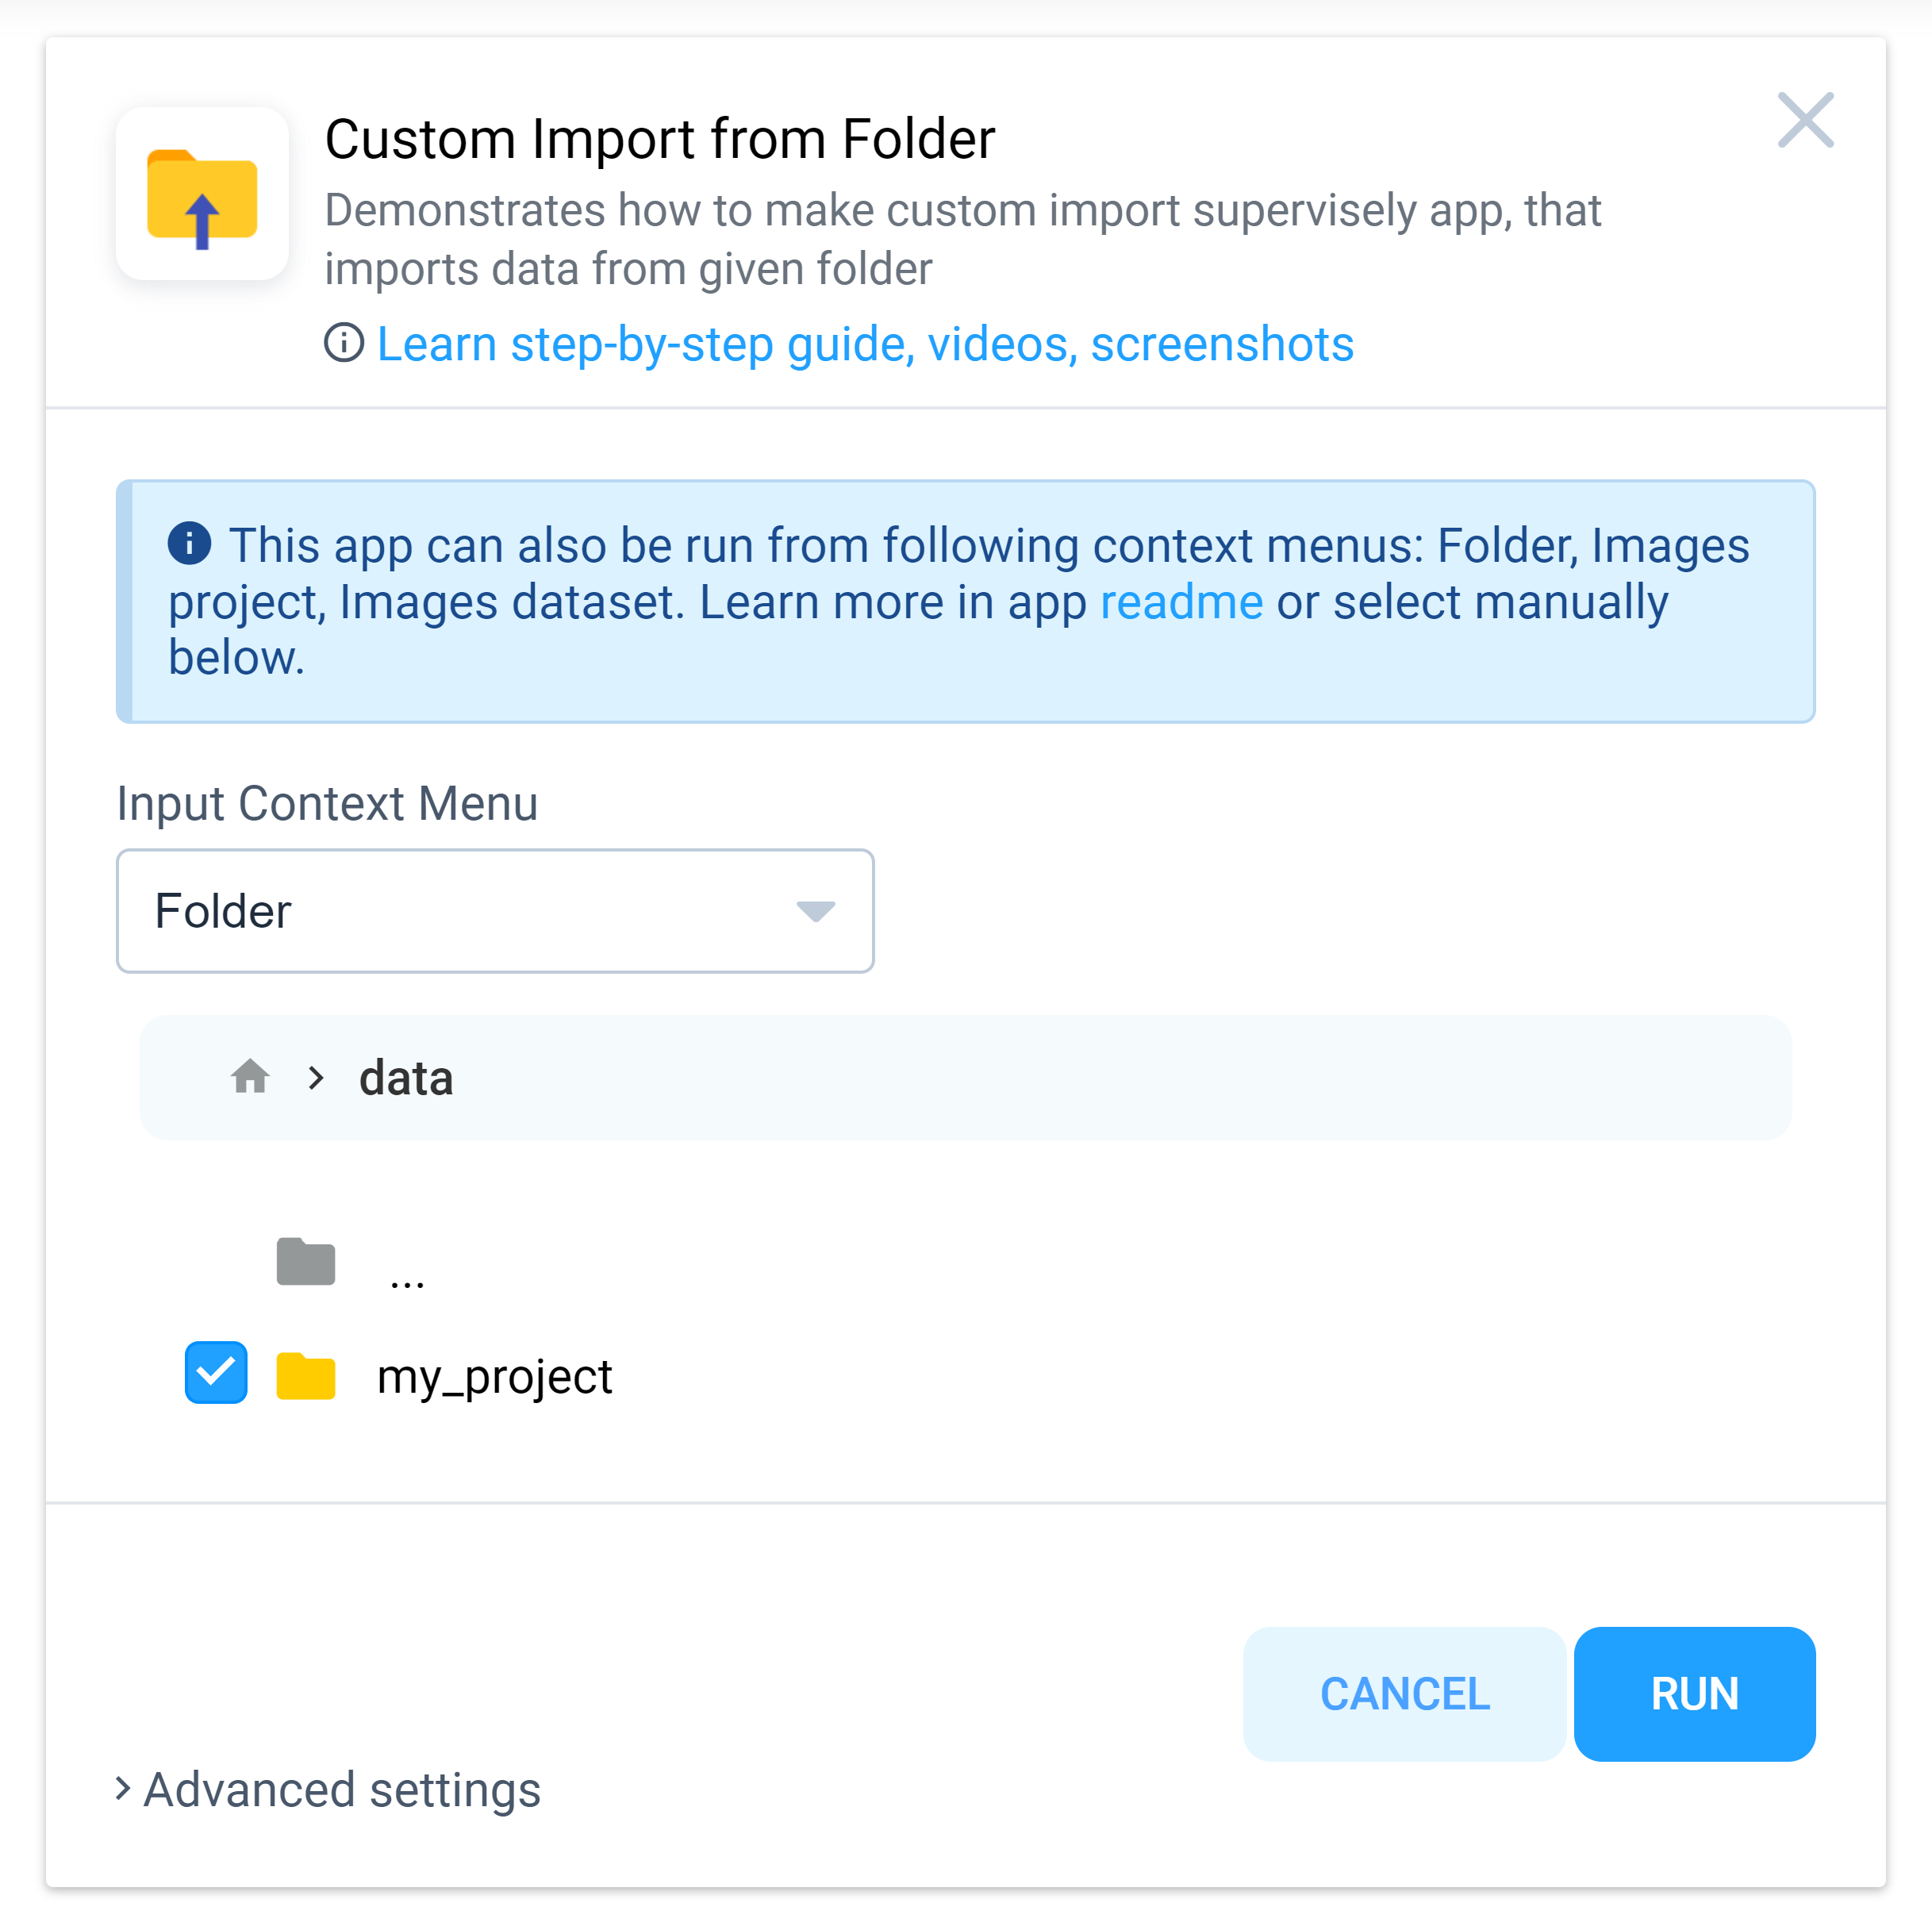Expand the Advanced settings section
Viewport: 1932px width, 1930px height.
tap(328, 1791)
